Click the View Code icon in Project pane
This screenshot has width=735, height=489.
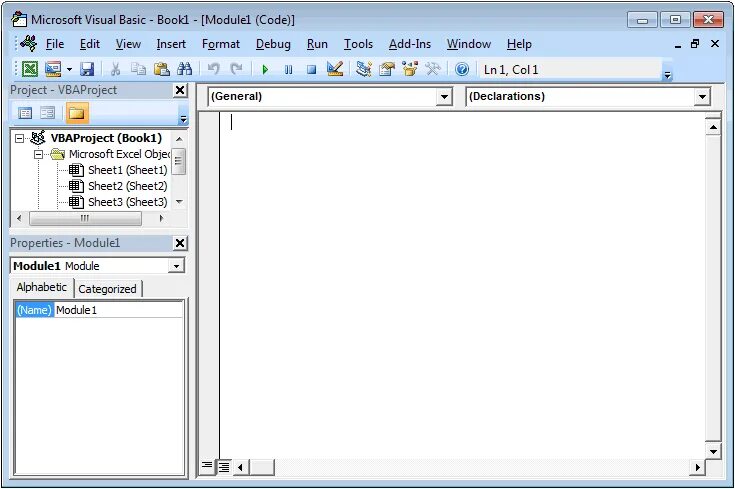pyautogui.click(x=25, y=113)
